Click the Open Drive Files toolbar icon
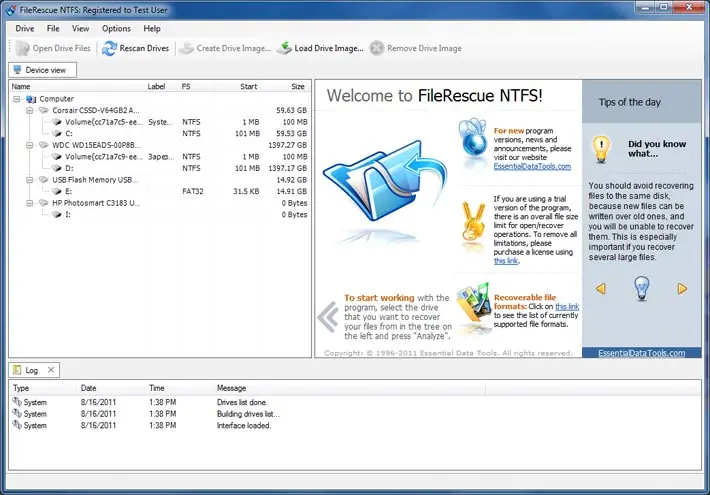 [22, 48]
